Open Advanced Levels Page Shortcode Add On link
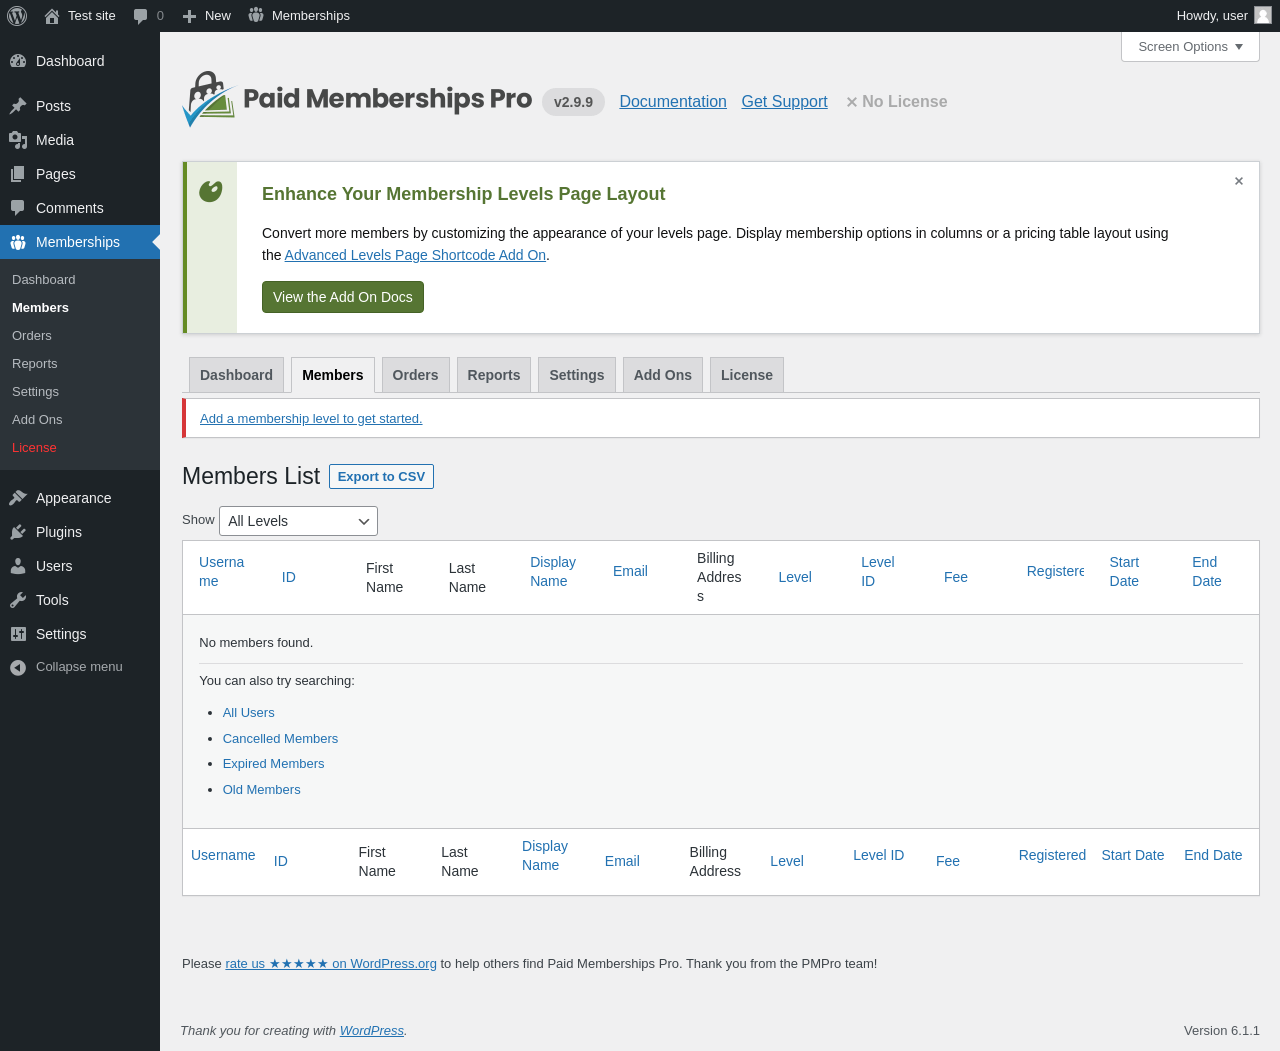 click(x=415, y=255)
